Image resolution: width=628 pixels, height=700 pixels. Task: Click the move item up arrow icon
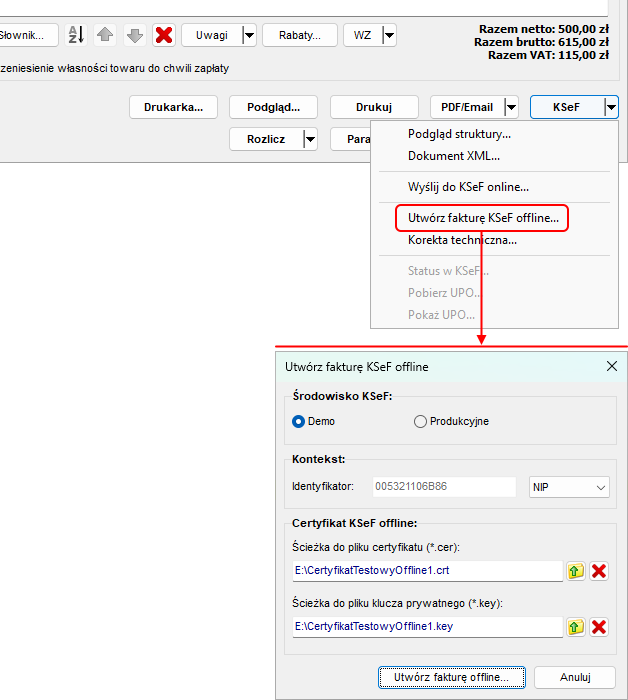click(x=105, y=36)
